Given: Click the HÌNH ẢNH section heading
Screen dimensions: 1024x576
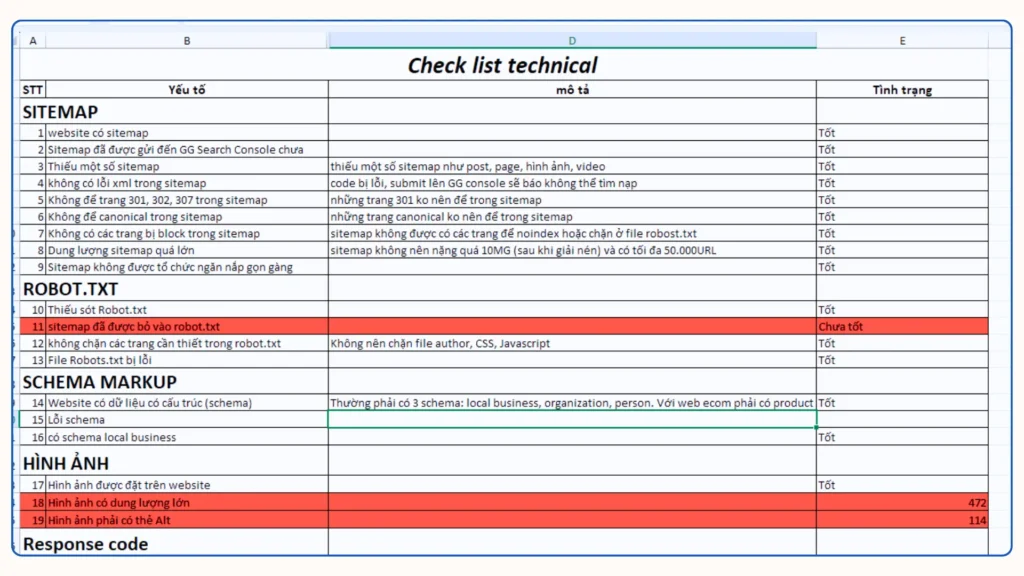Looking at the screenshot, I should (66, 463).
